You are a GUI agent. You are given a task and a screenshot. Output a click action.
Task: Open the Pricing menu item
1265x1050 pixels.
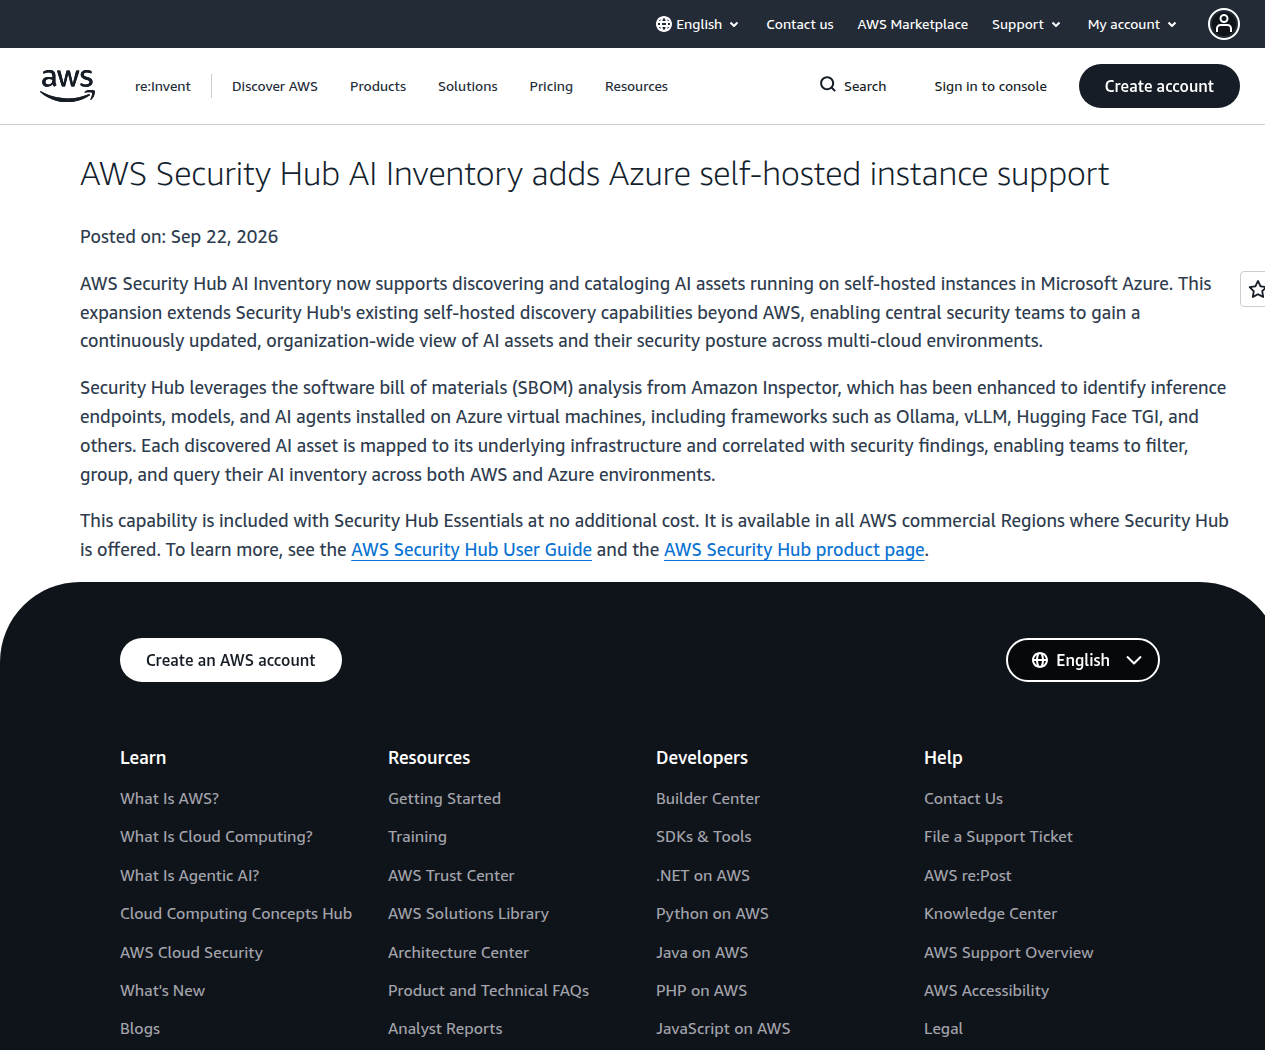(551, 86)
